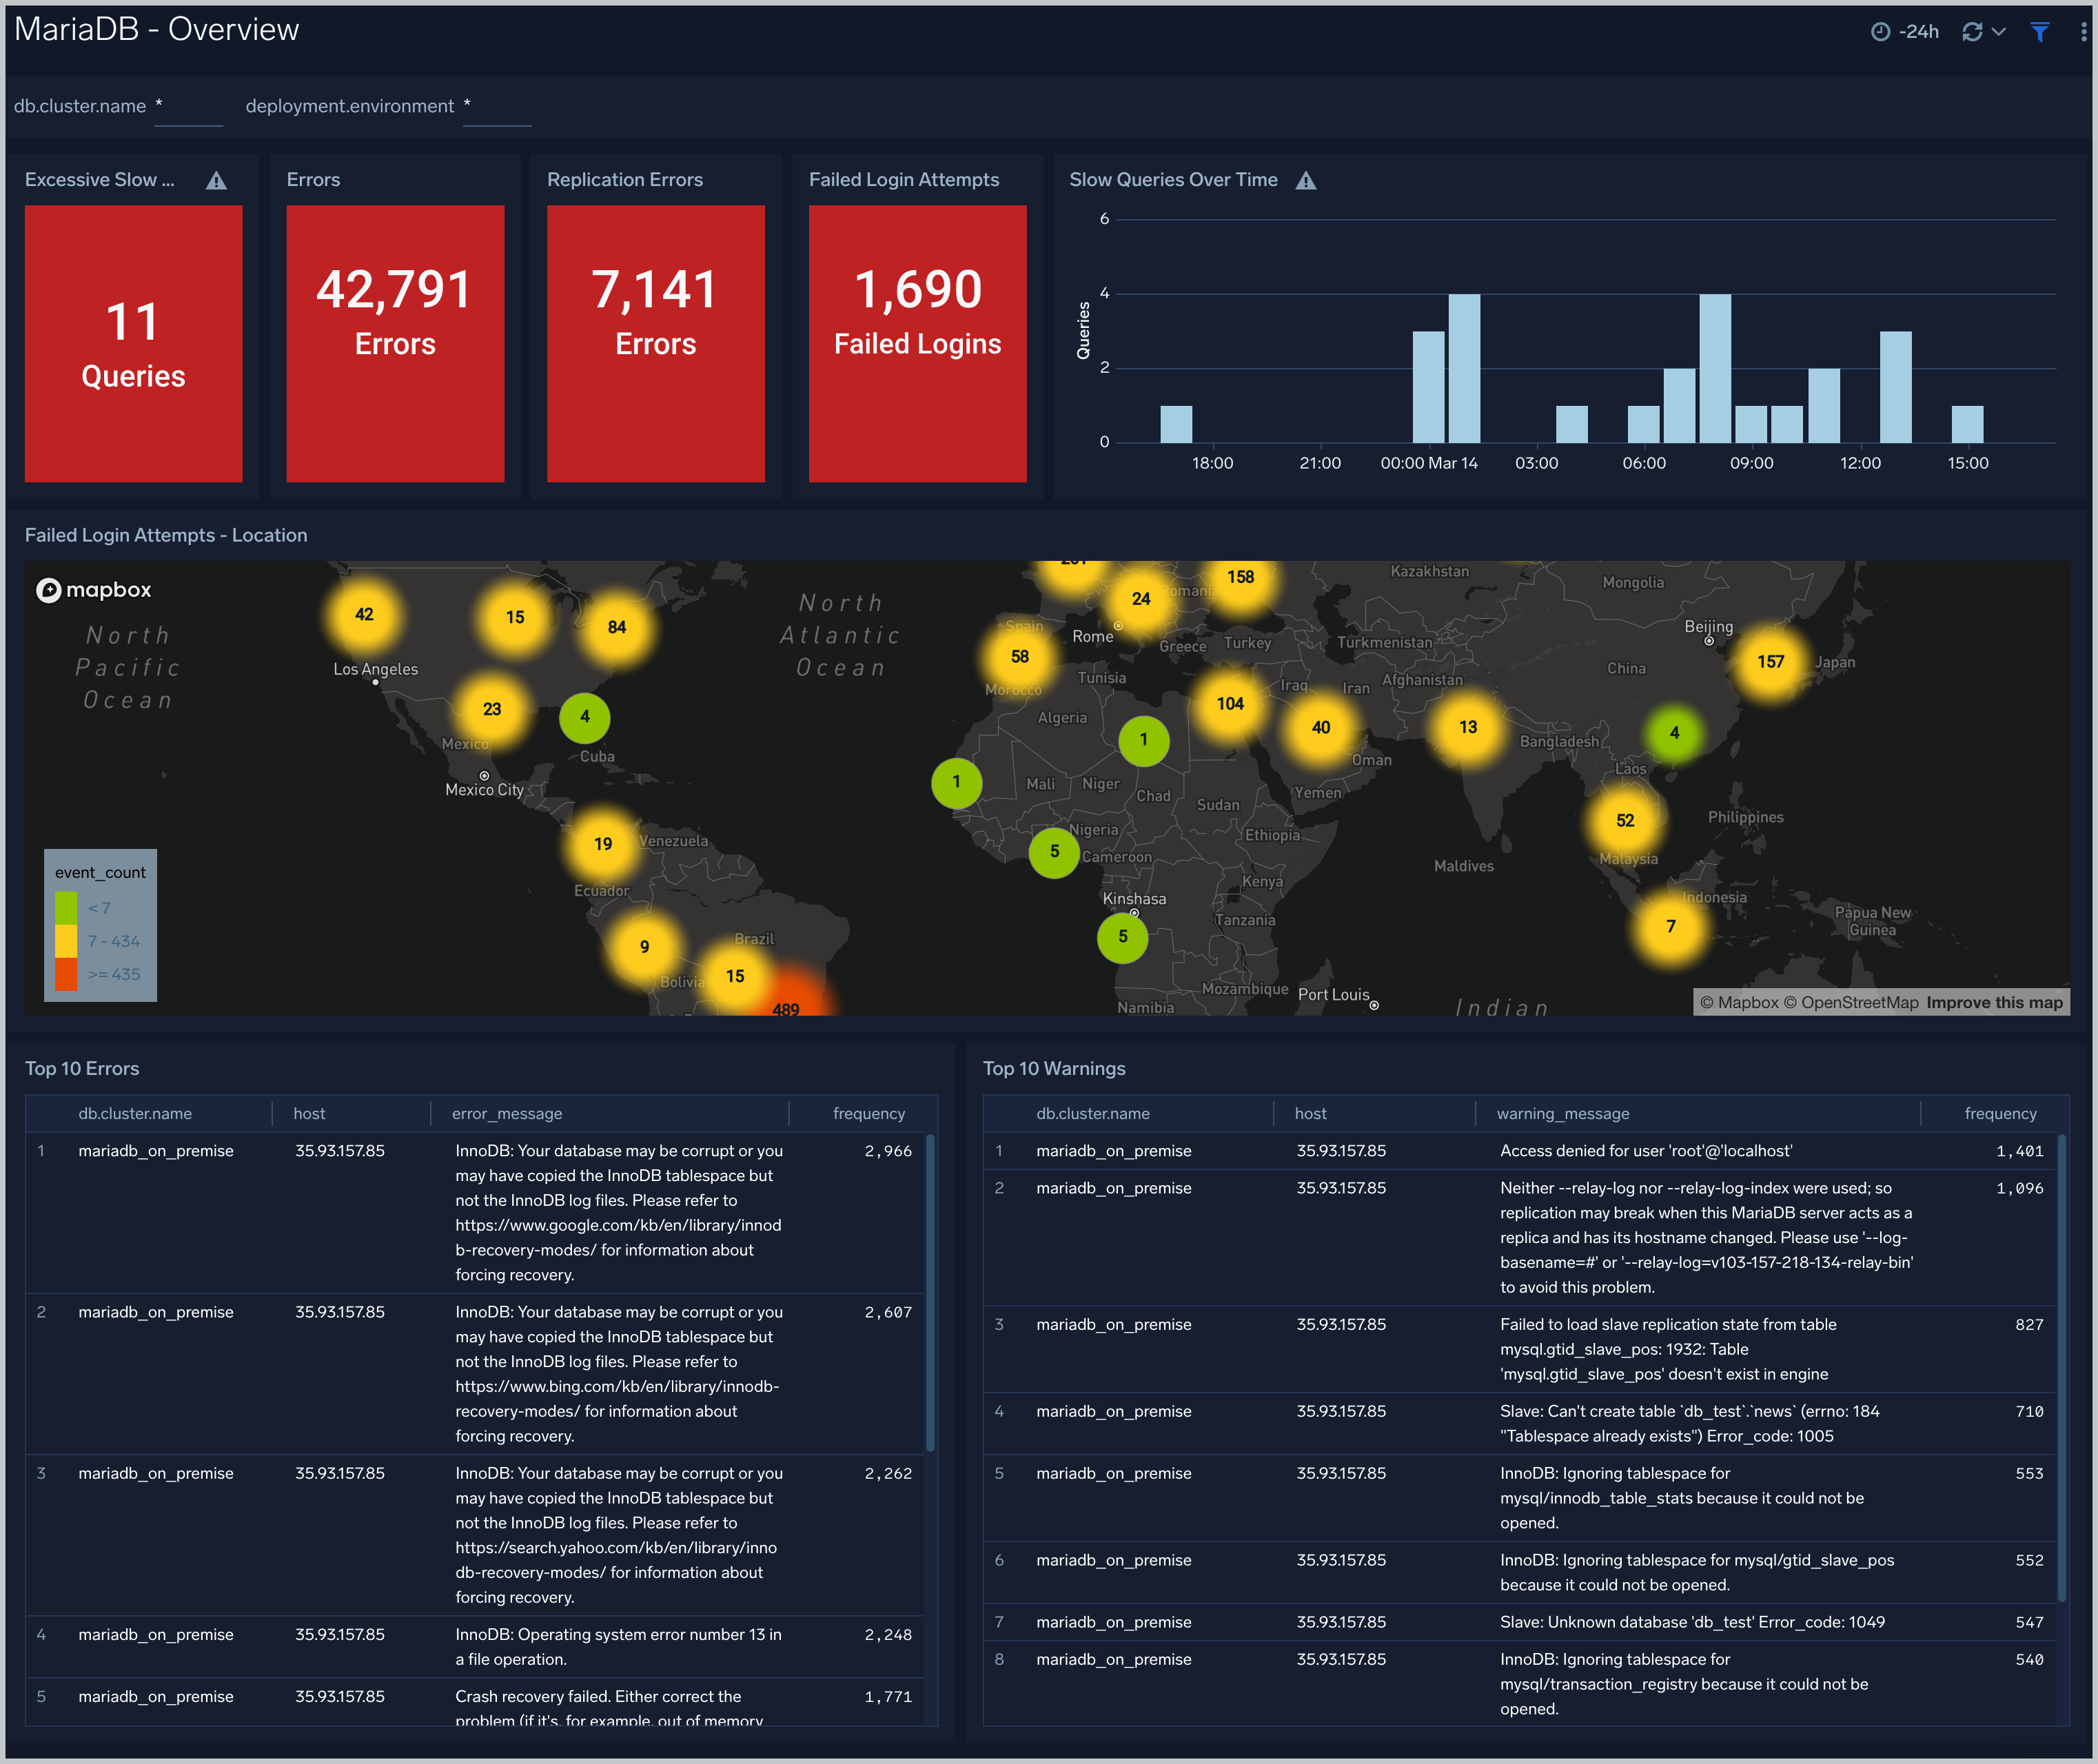The image size is (2098, 1764).
Task: Click the clock icon beside -24h
Action: pos(1880,32)
